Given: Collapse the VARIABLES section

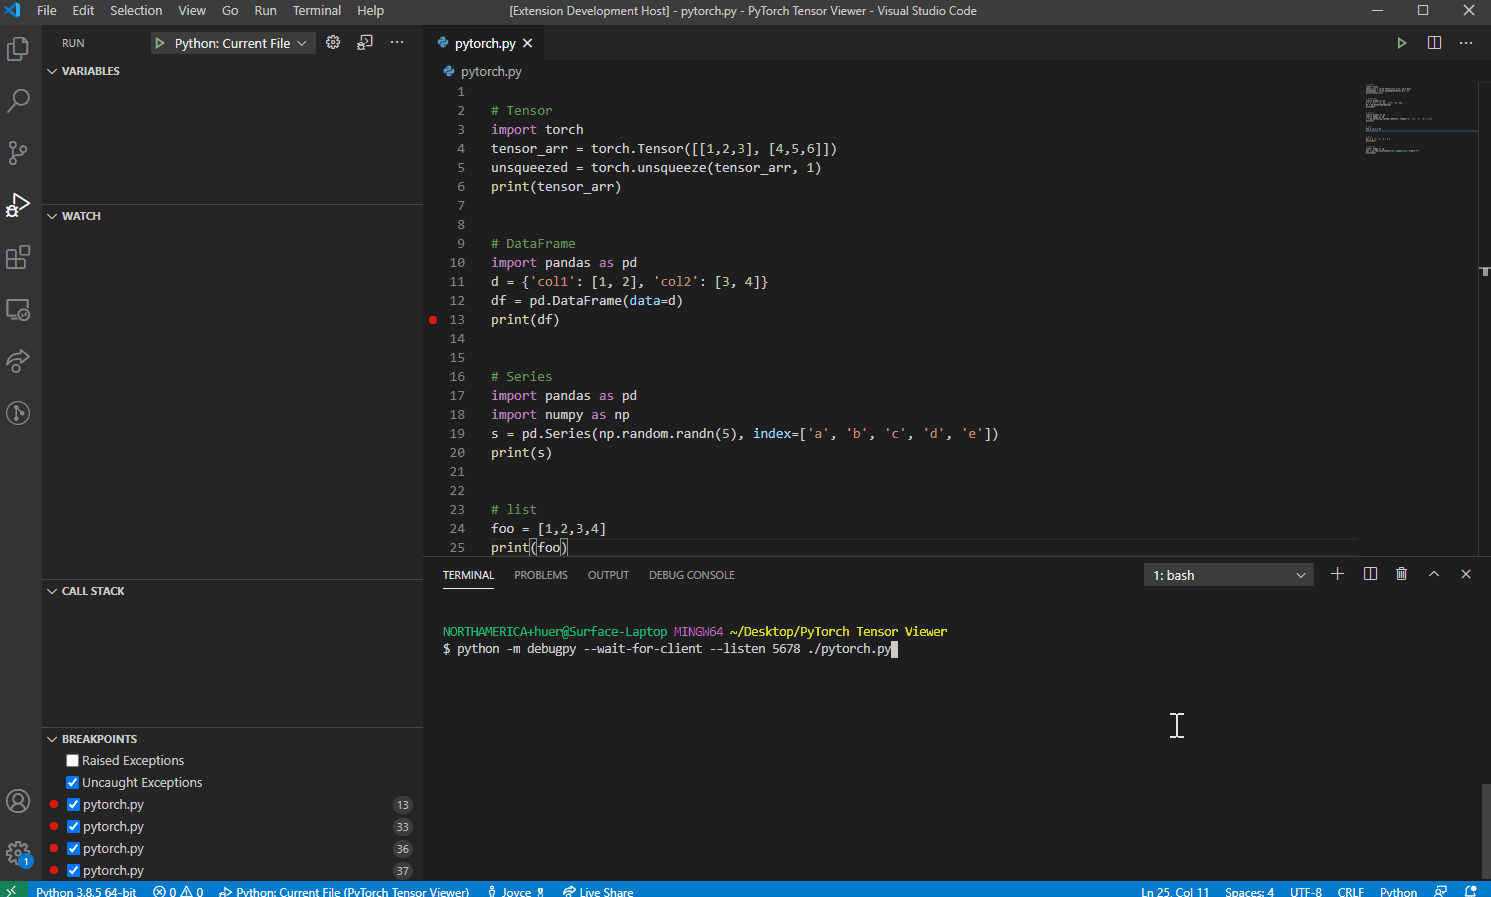Looking at the screenshot, I should click(x=232, y=71).
